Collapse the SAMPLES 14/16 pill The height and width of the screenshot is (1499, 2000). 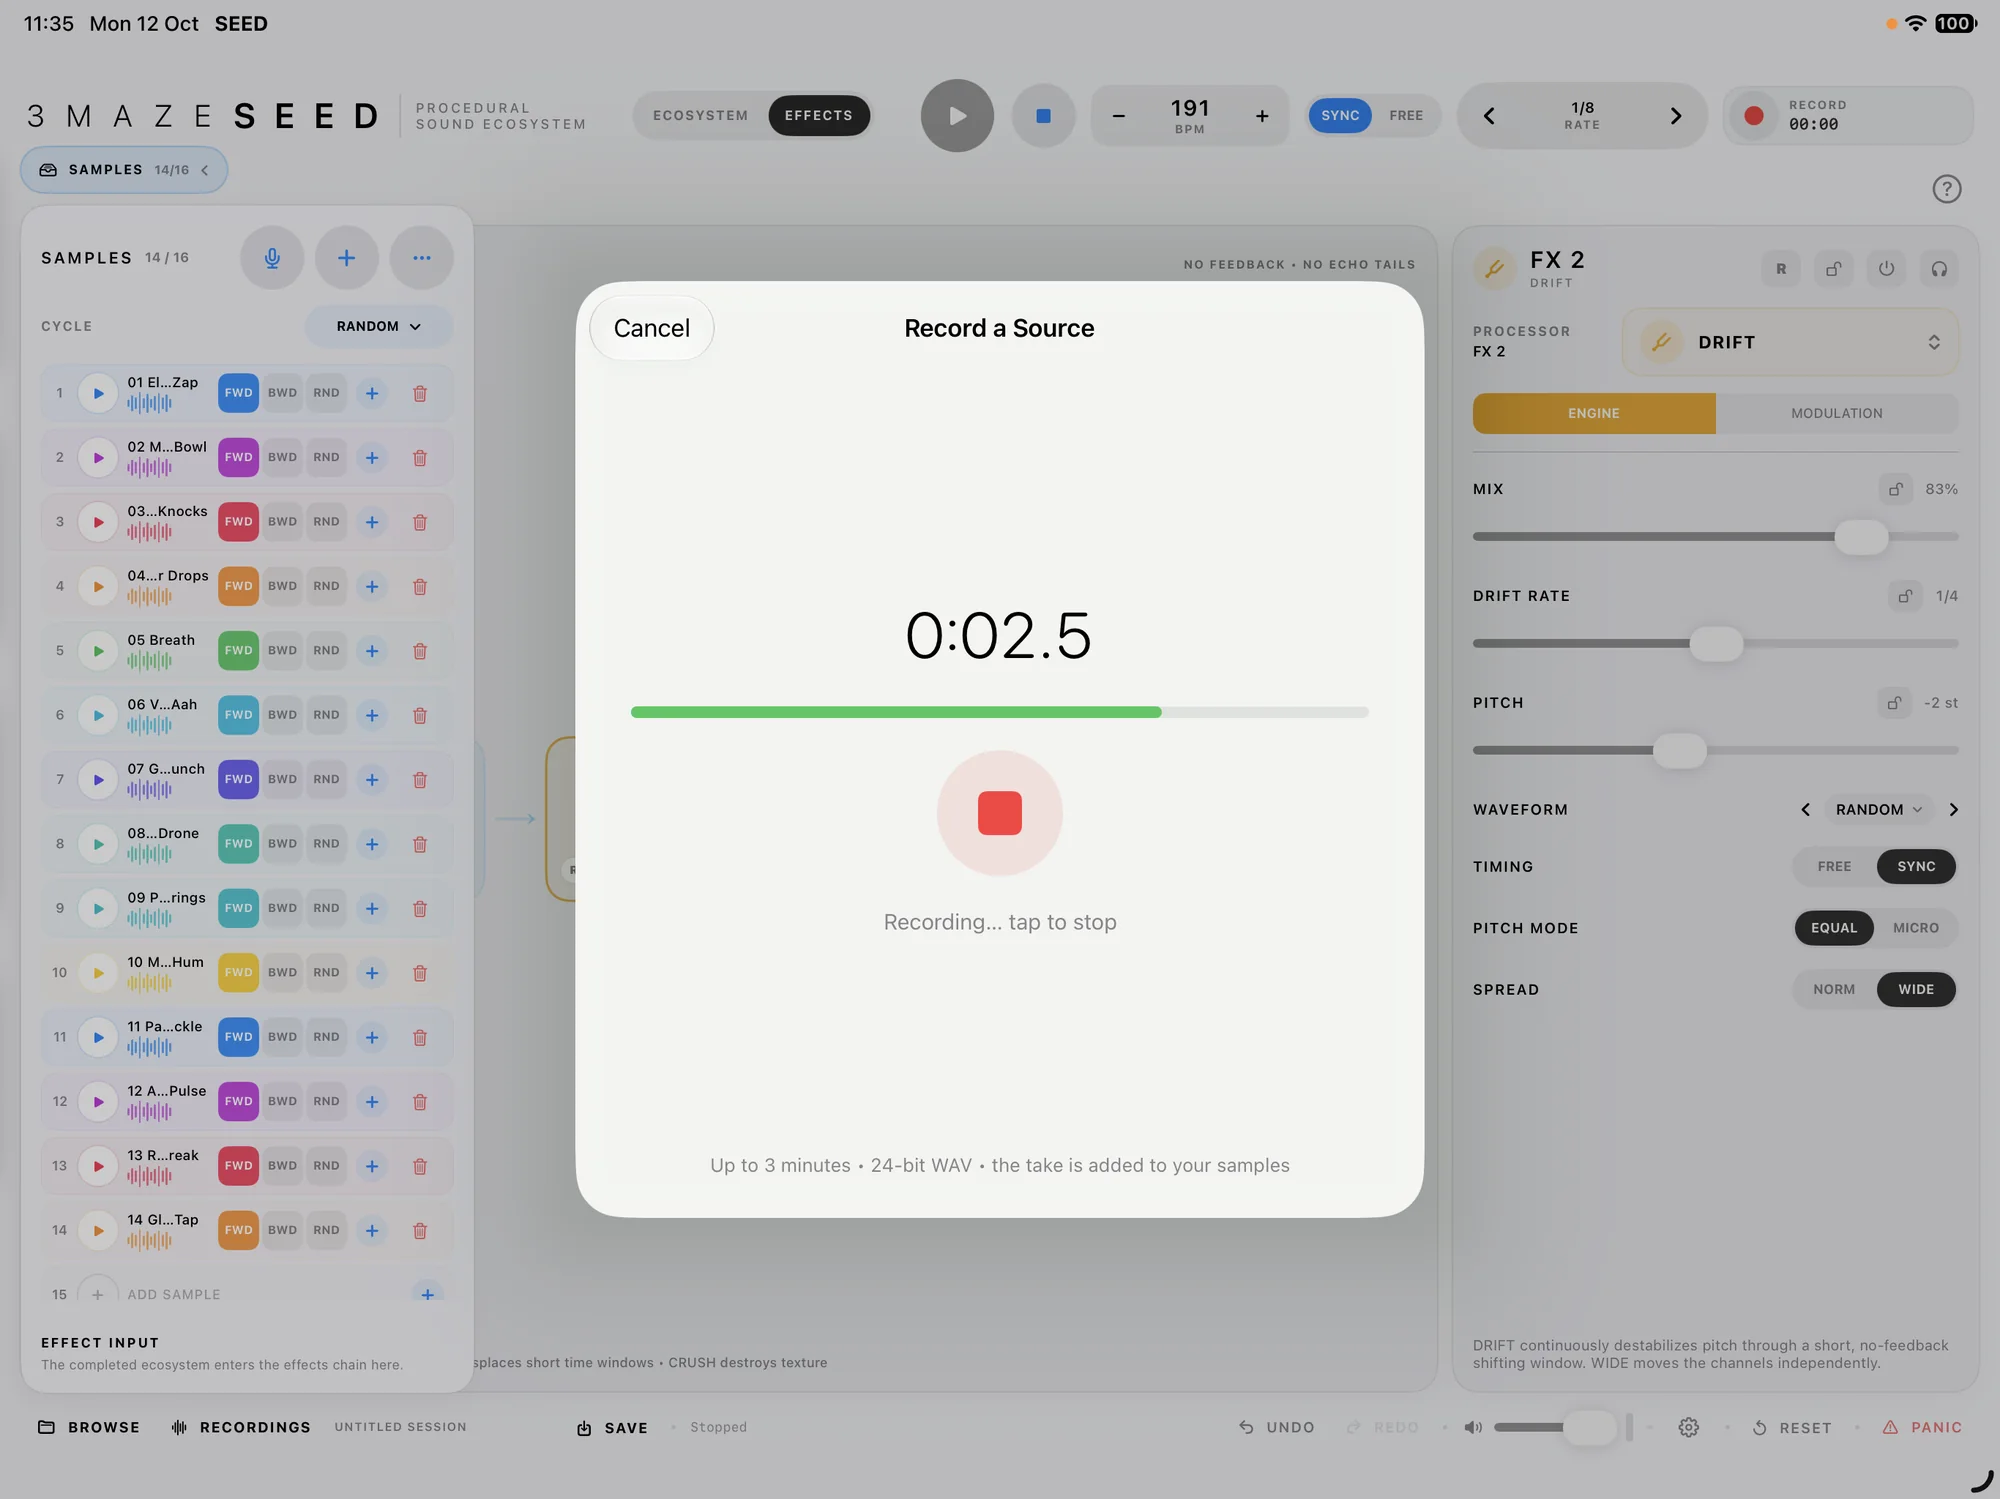[124, 170]
